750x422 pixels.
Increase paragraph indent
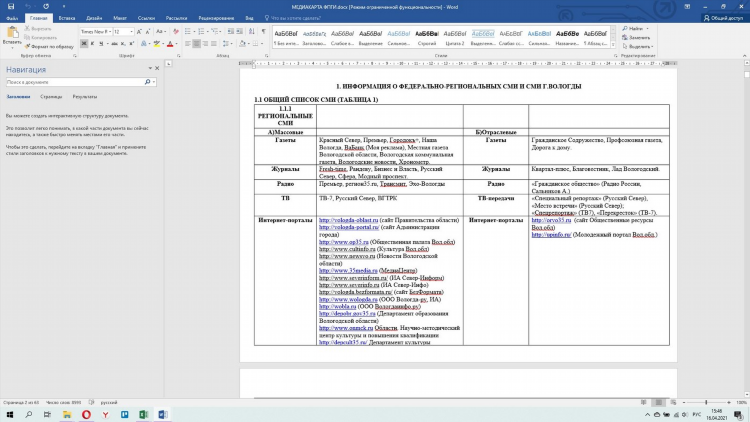[x=240, y=32]
